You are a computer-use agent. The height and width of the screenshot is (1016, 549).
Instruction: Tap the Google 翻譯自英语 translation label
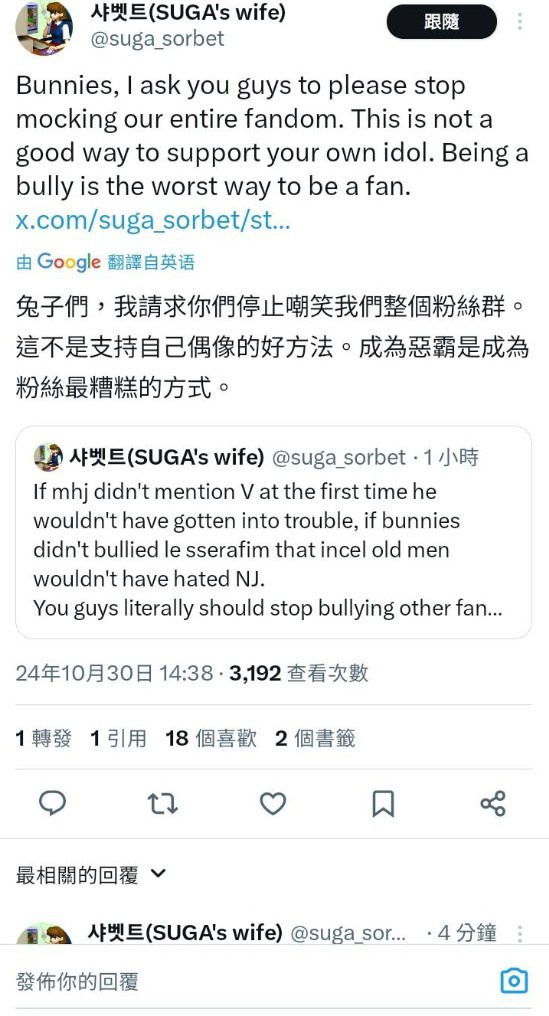click(105, 262)
